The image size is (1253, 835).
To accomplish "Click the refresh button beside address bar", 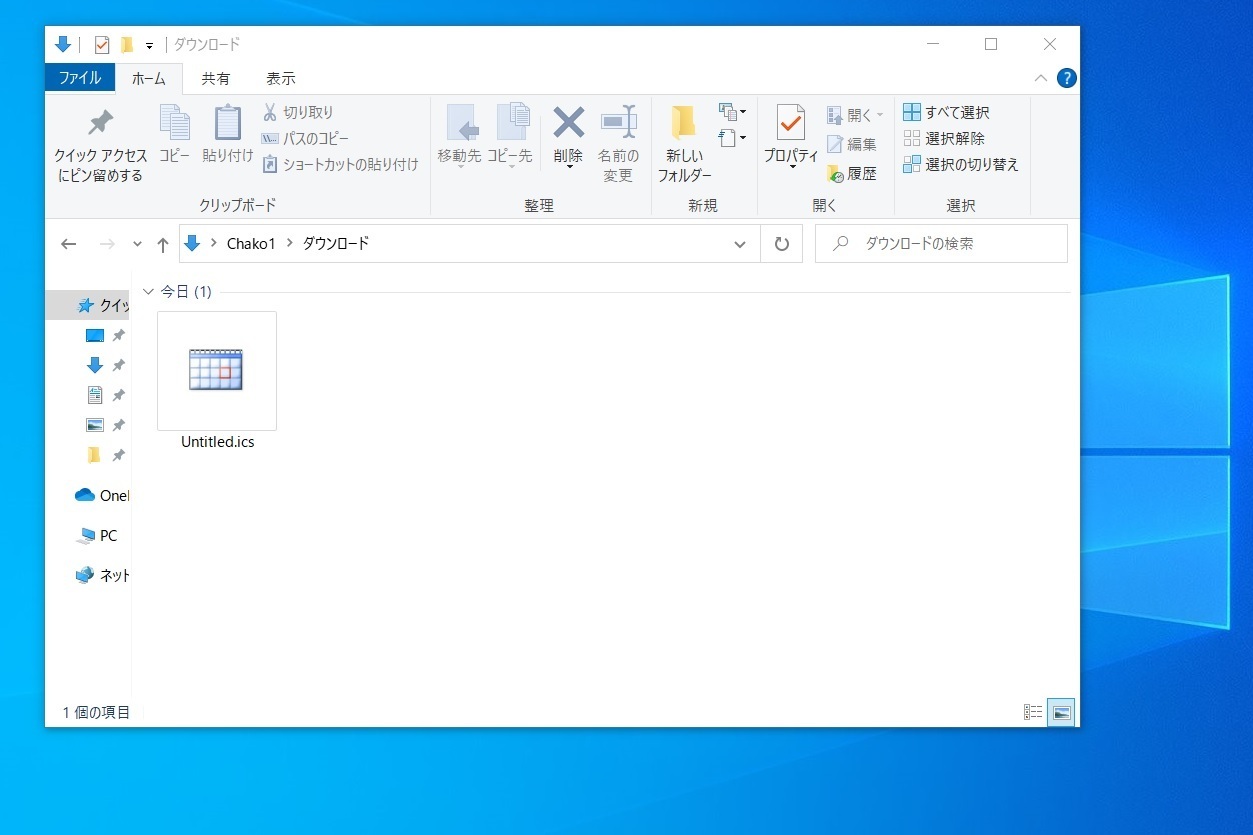I will coord(782,244).
